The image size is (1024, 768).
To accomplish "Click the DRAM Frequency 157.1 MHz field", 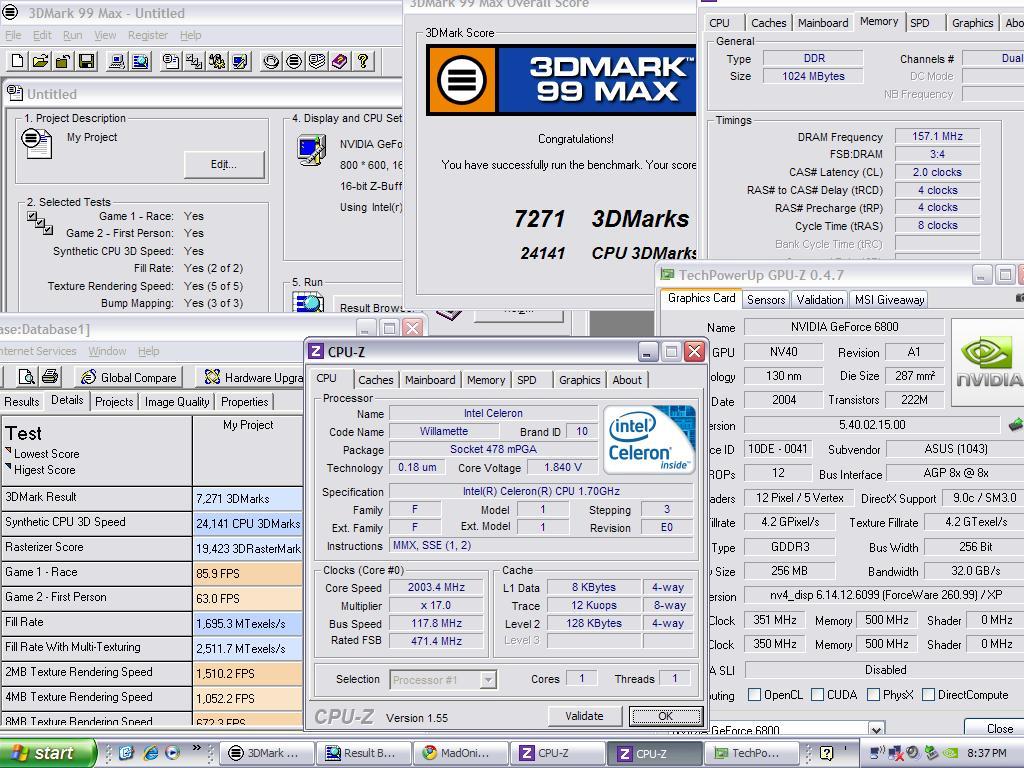I will click(937, 136).
